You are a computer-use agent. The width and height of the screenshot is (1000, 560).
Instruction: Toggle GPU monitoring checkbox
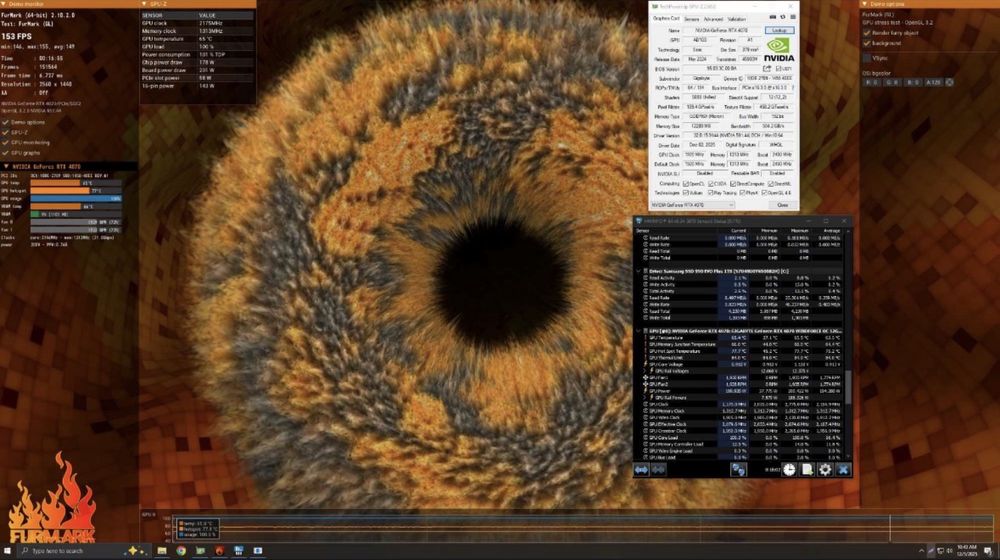click(6, 142)
